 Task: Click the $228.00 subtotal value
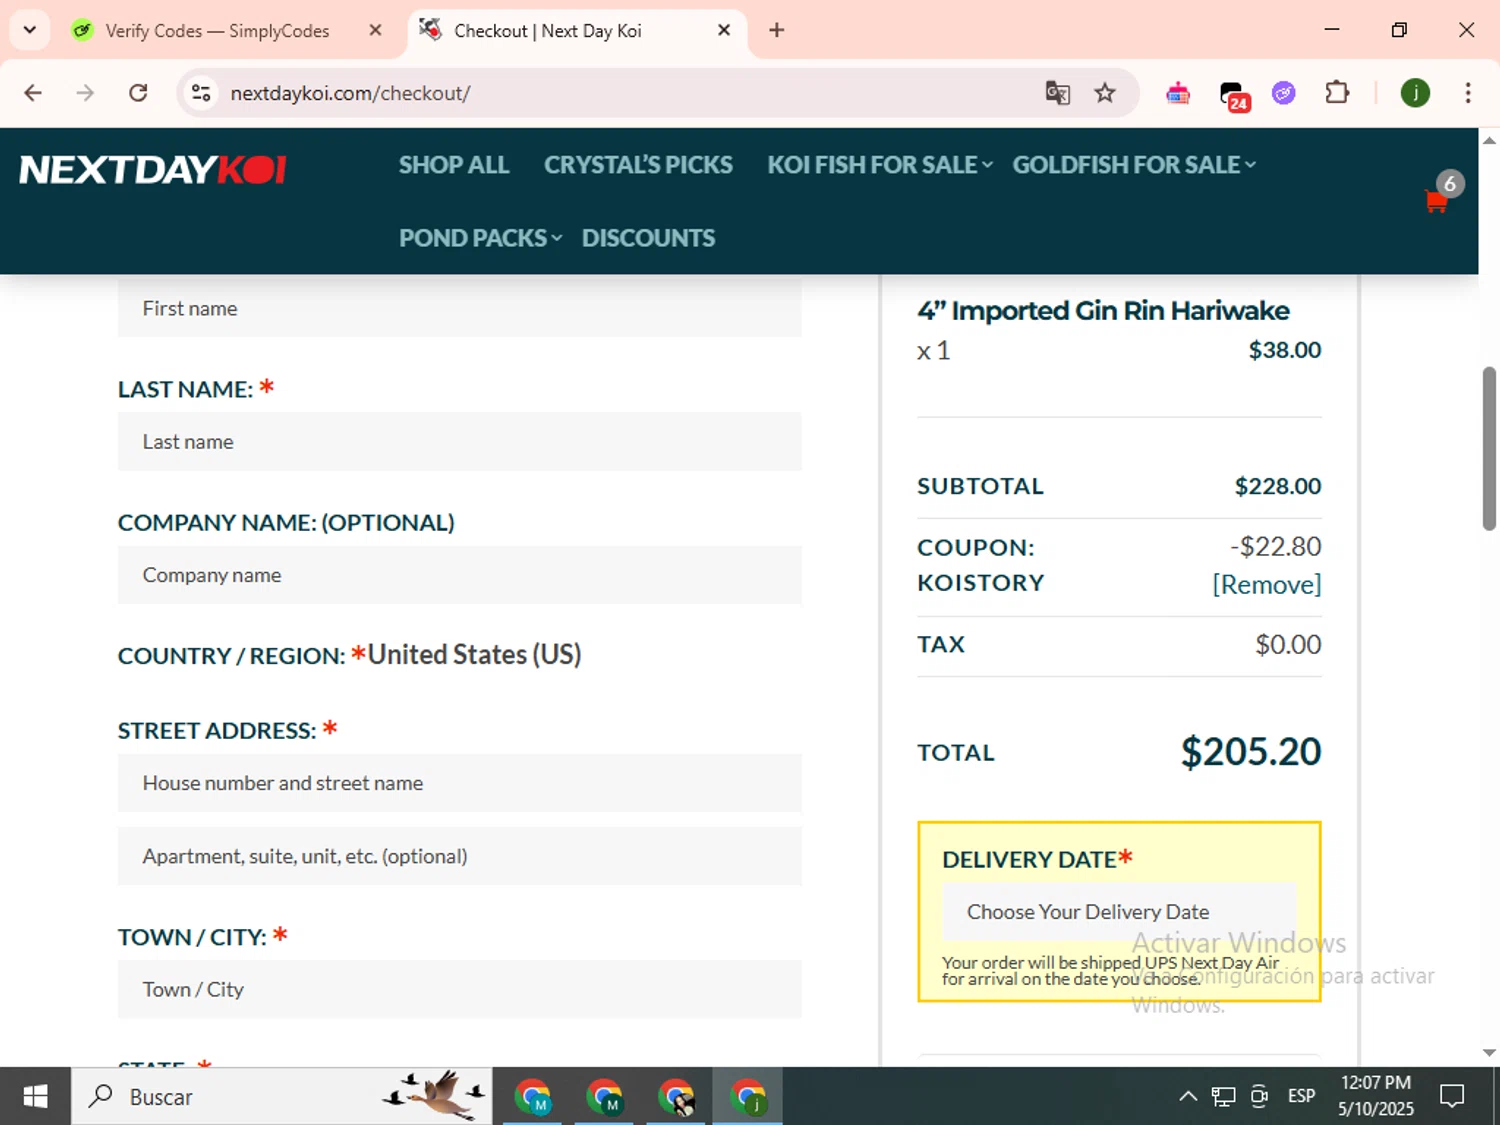point(1278,486)
